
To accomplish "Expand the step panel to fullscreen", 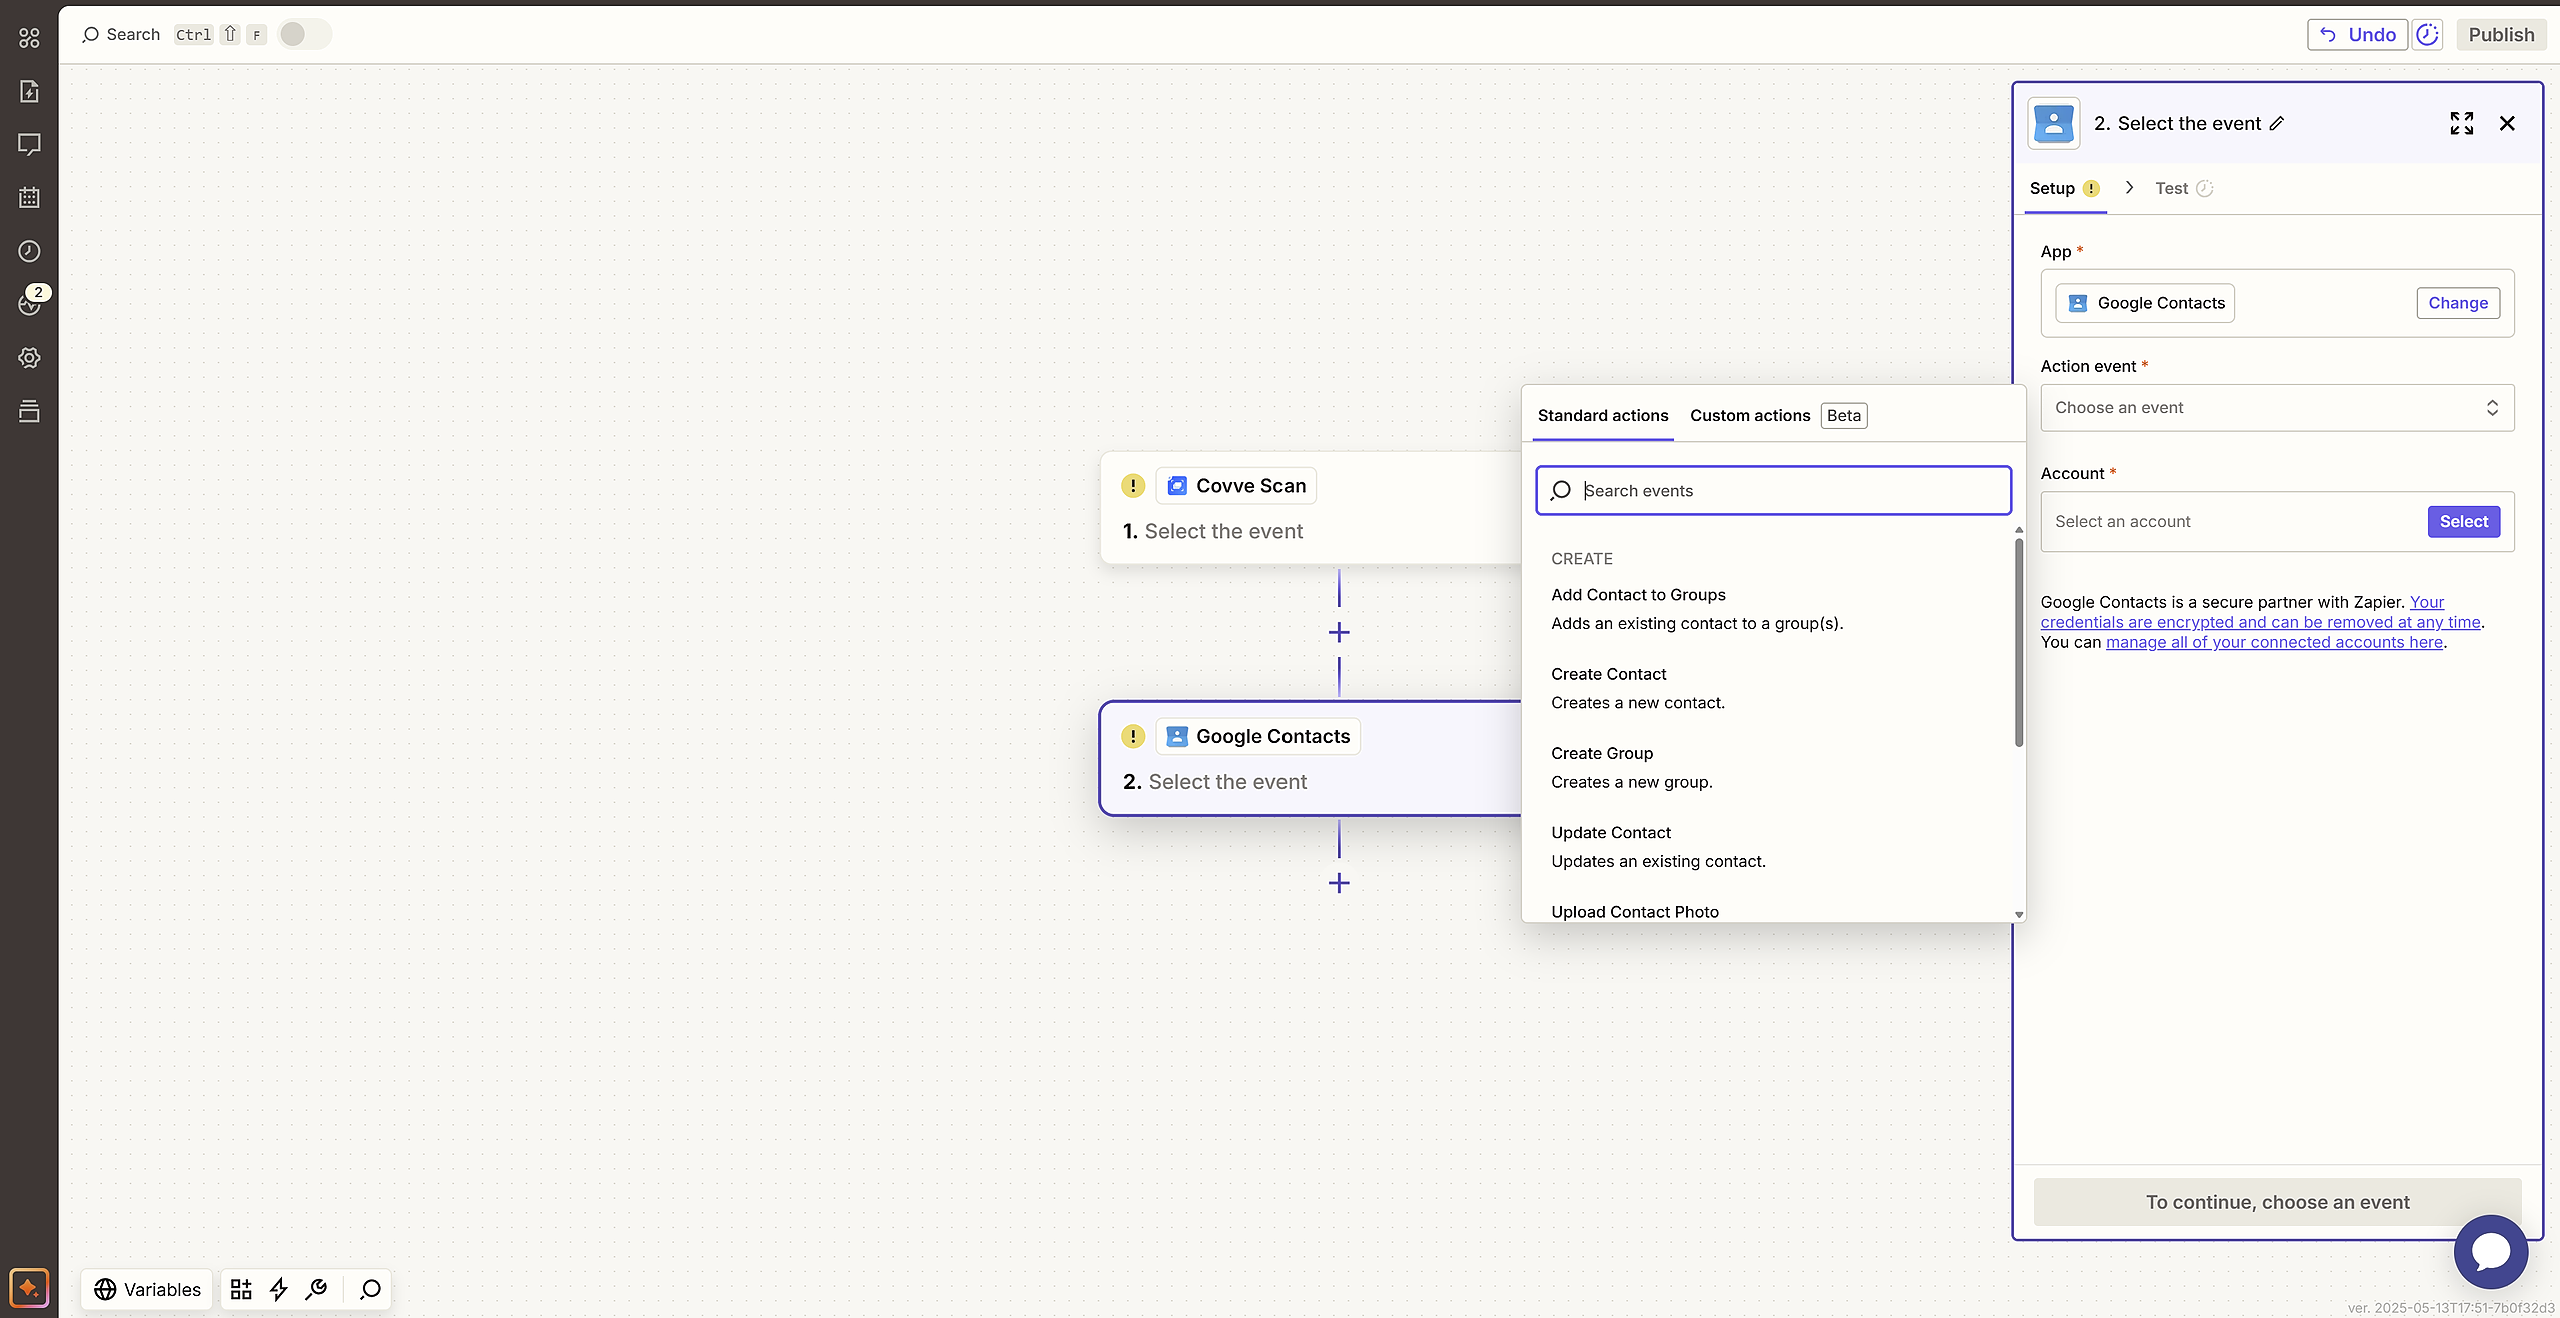I will 2461,123.
